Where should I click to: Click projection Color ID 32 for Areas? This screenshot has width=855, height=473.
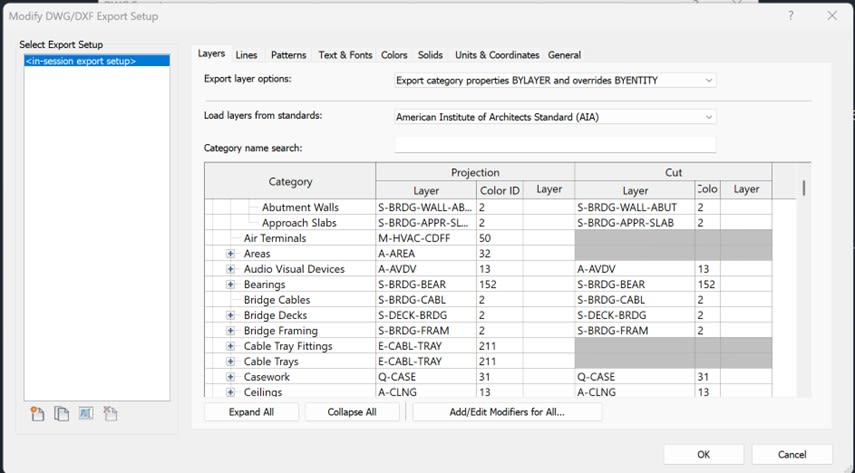499,254
